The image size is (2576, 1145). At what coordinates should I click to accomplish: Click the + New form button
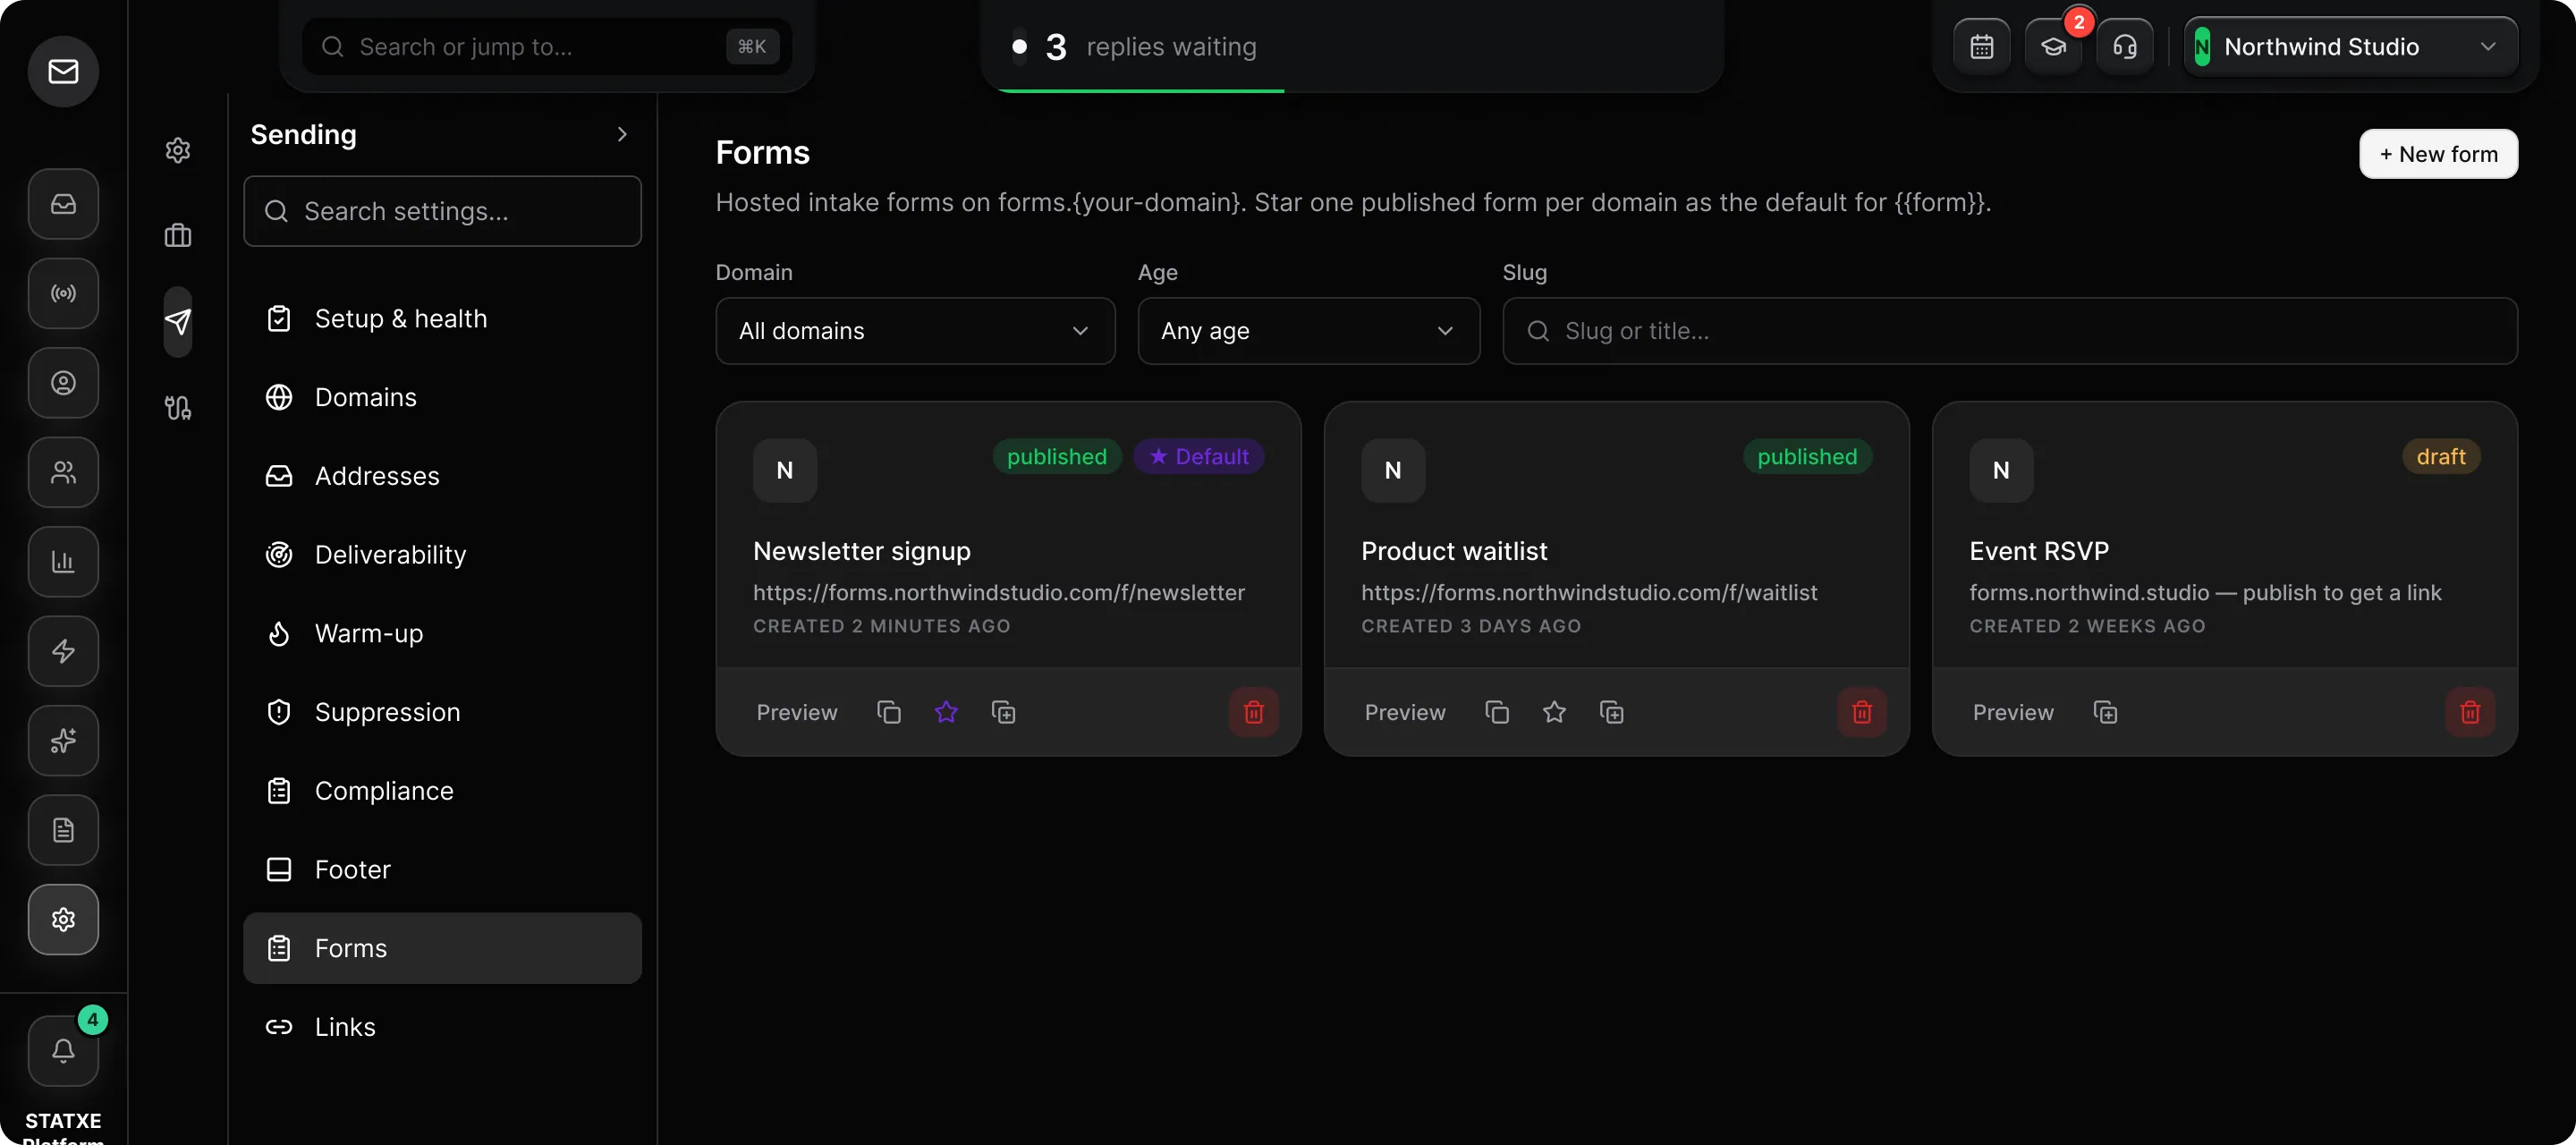point(2438,154)
